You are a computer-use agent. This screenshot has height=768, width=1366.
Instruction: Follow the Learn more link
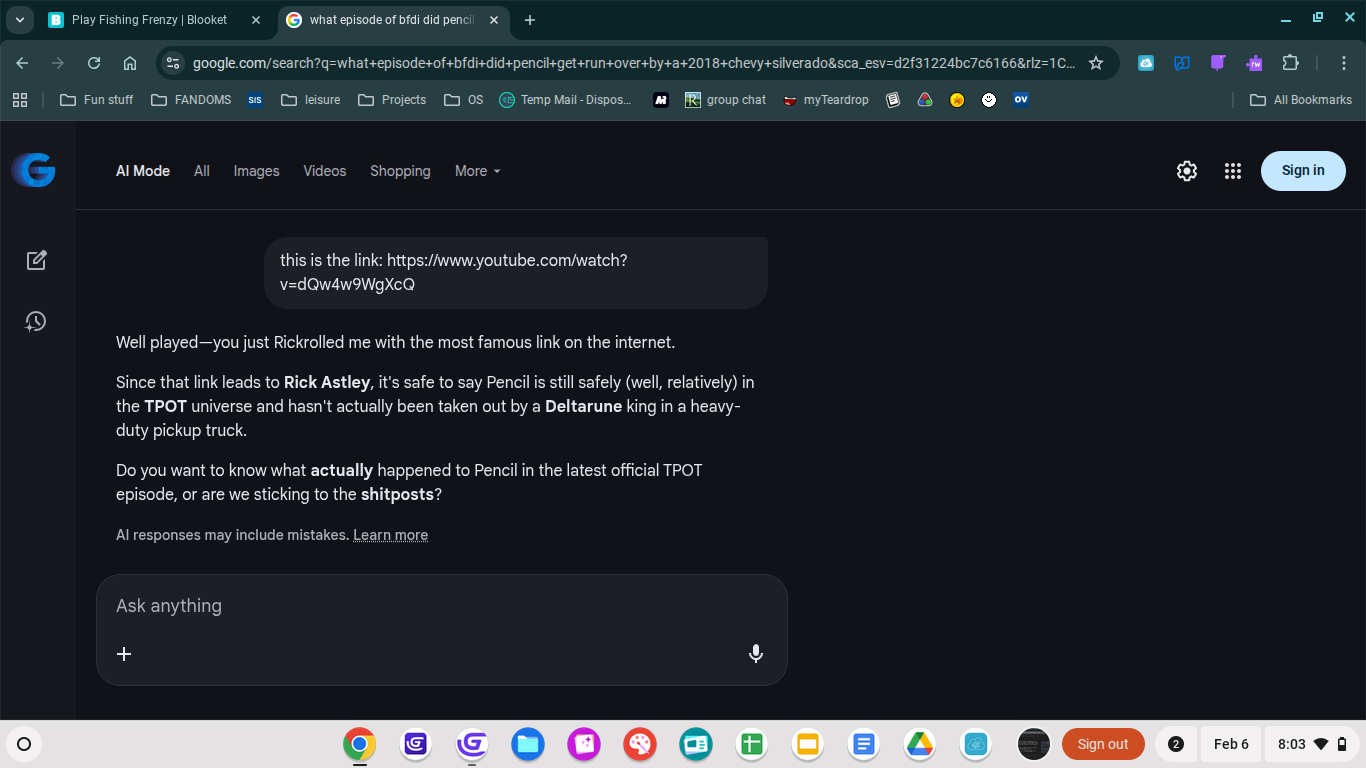point(390,535)
